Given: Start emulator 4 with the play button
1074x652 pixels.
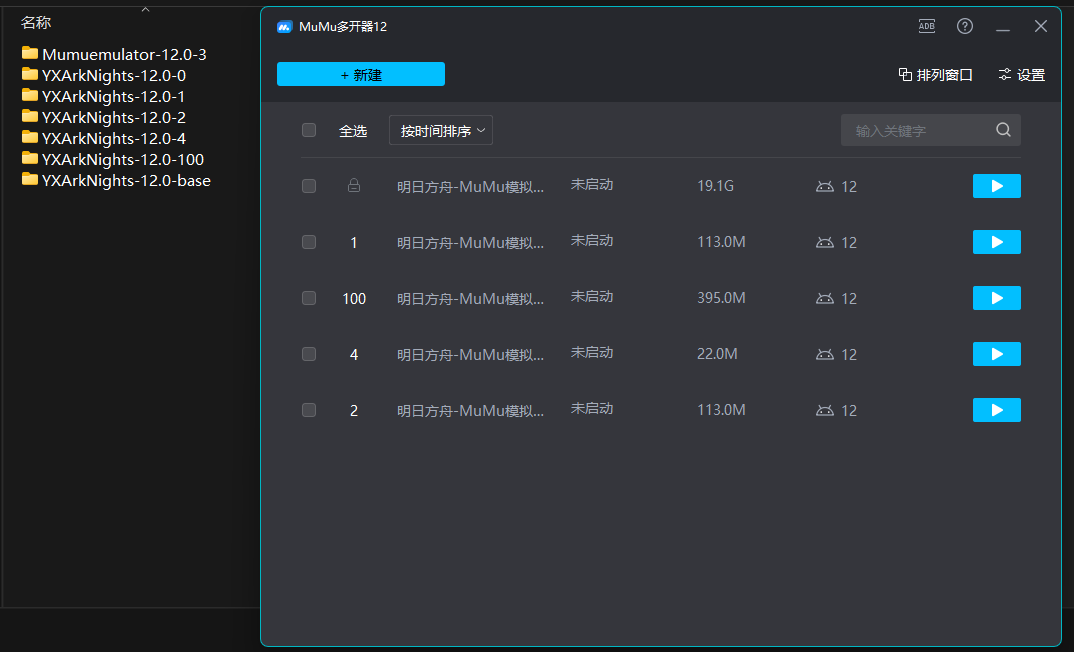Looking at the screenshot, I should 997,354.
